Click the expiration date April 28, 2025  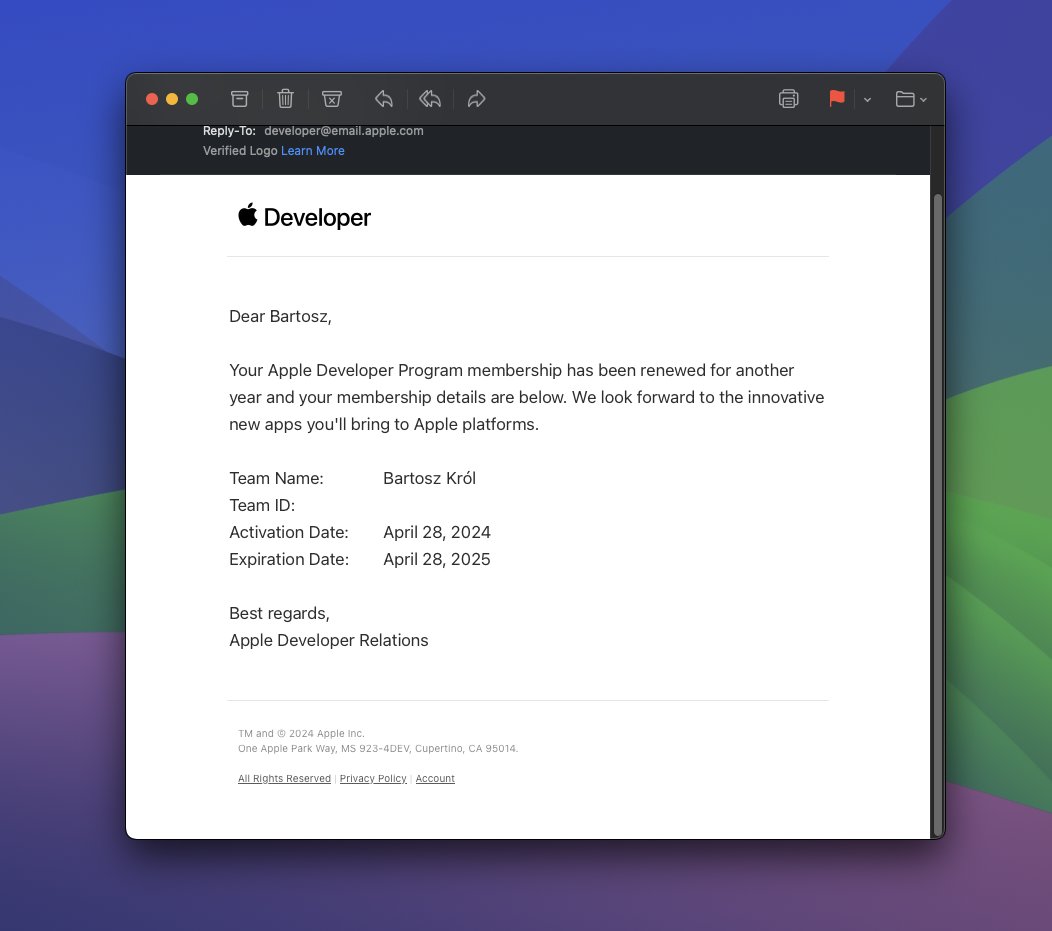[x=437, y=559]
